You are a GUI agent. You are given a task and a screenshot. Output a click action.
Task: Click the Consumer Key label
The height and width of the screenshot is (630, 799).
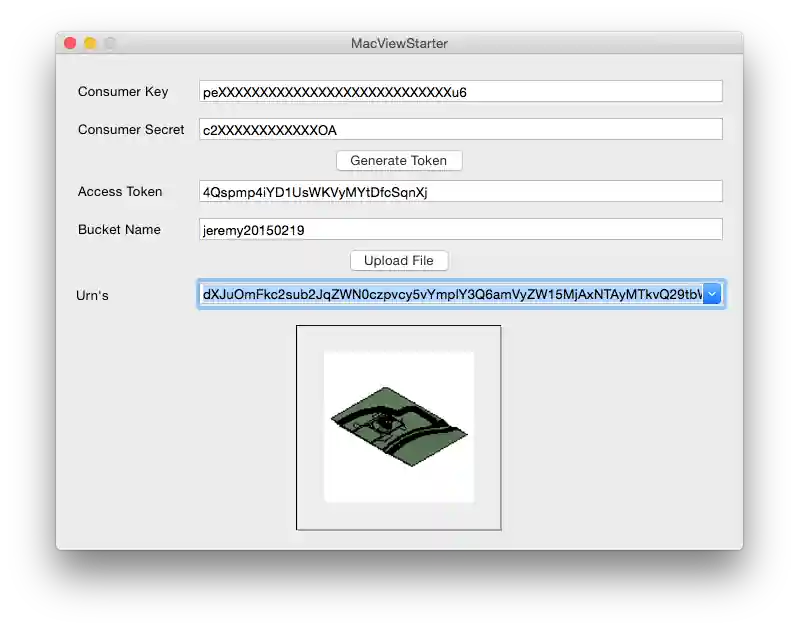(x=123, y=92)
